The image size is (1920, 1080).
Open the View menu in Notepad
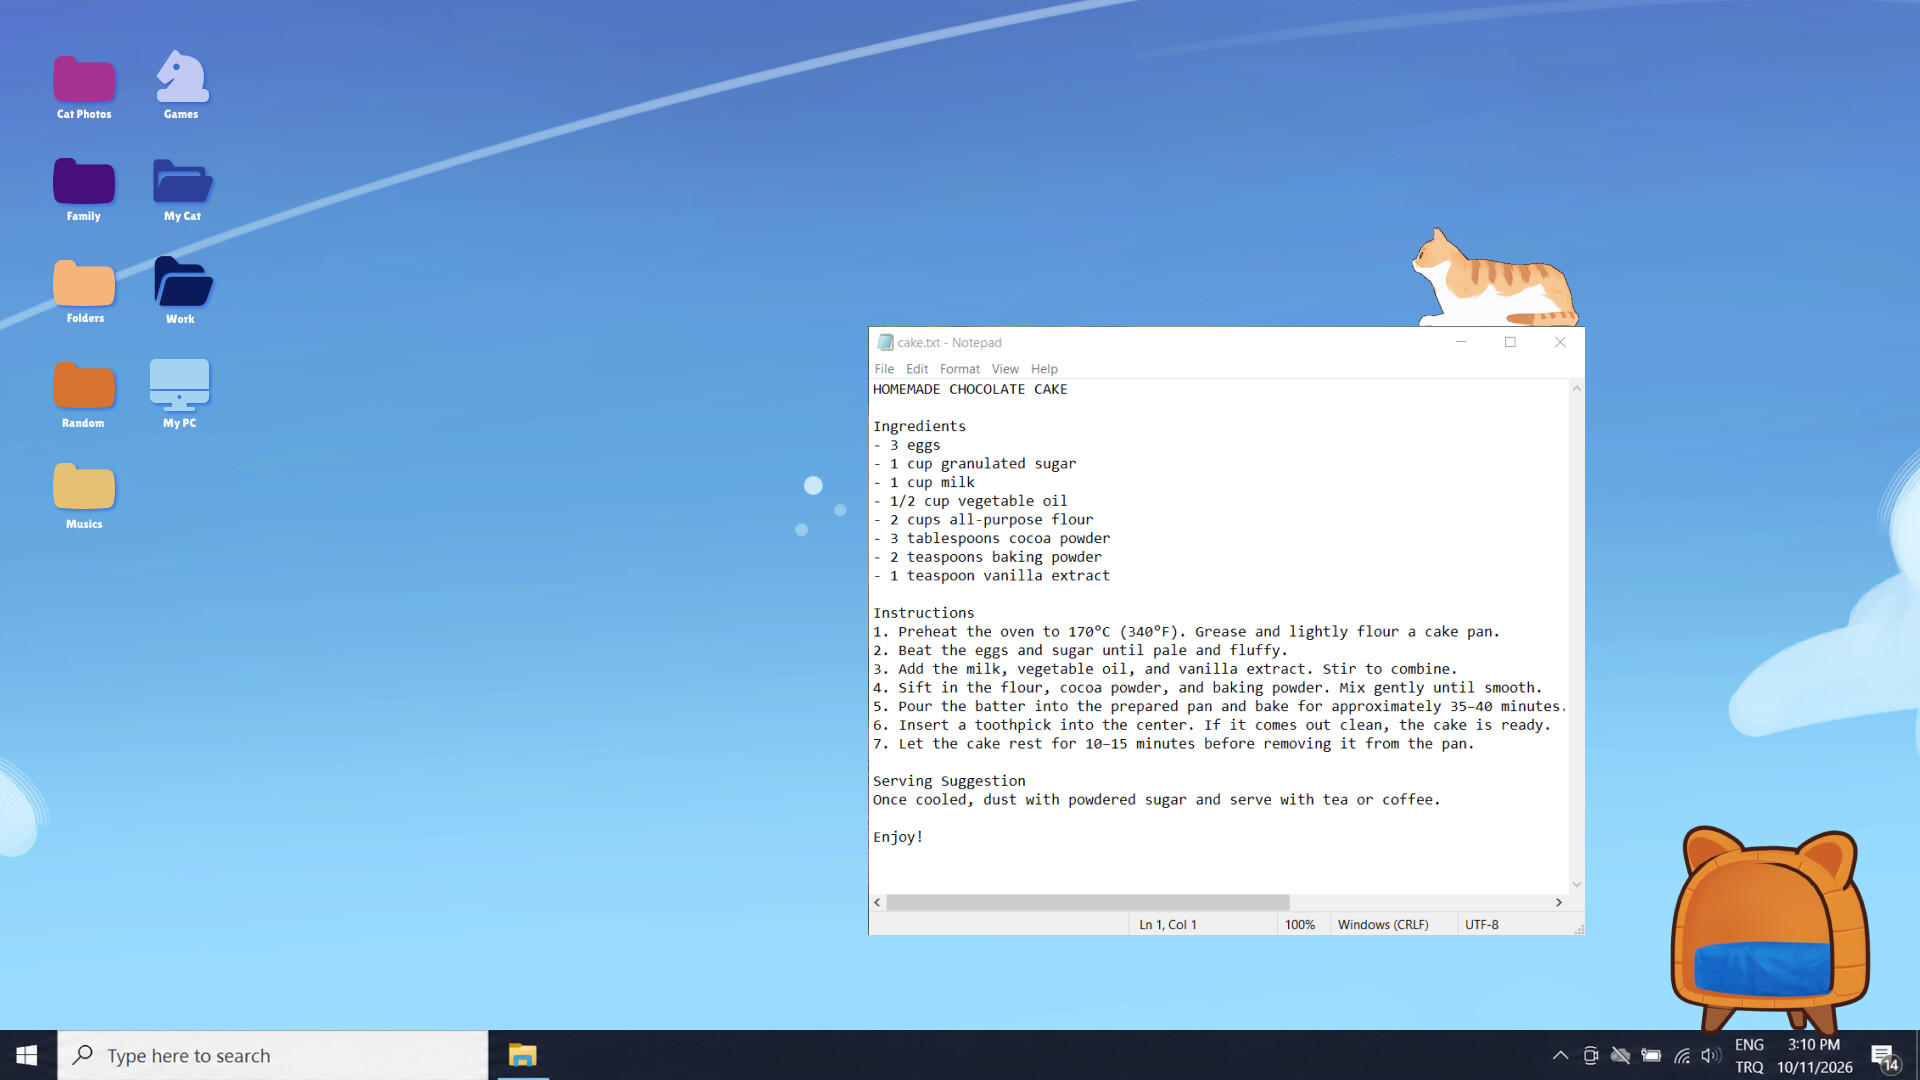click(x=1005, y=369)
